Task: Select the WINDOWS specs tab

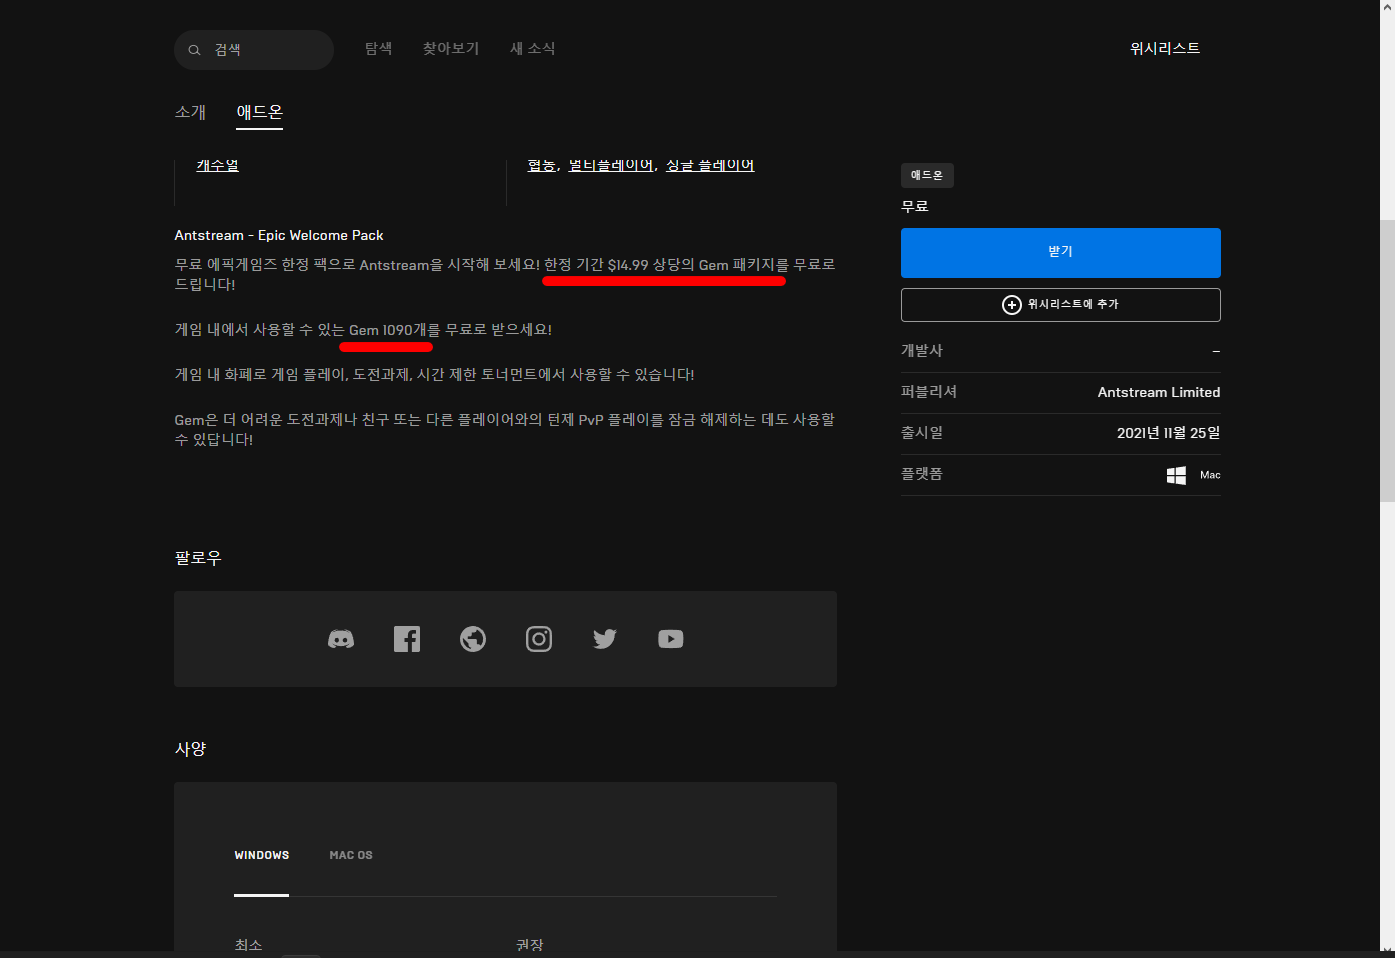Action: coord(262,856)
